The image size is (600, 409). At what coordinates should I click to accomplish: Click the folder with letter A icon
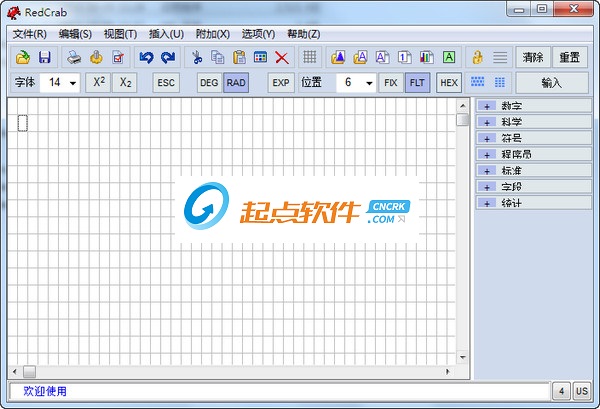point(360,57)
